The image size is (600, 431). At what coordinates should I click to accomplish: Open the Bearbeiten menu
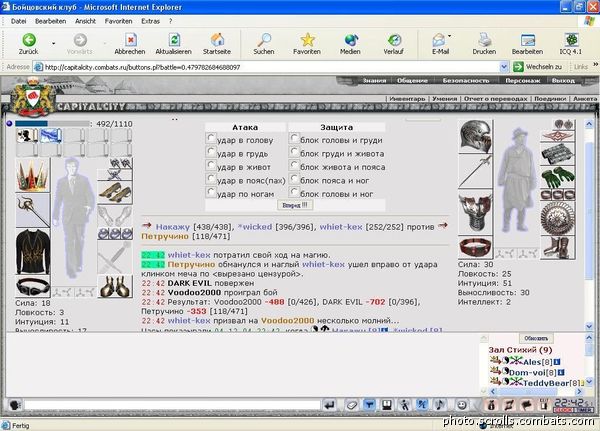(x=51, y=21)
